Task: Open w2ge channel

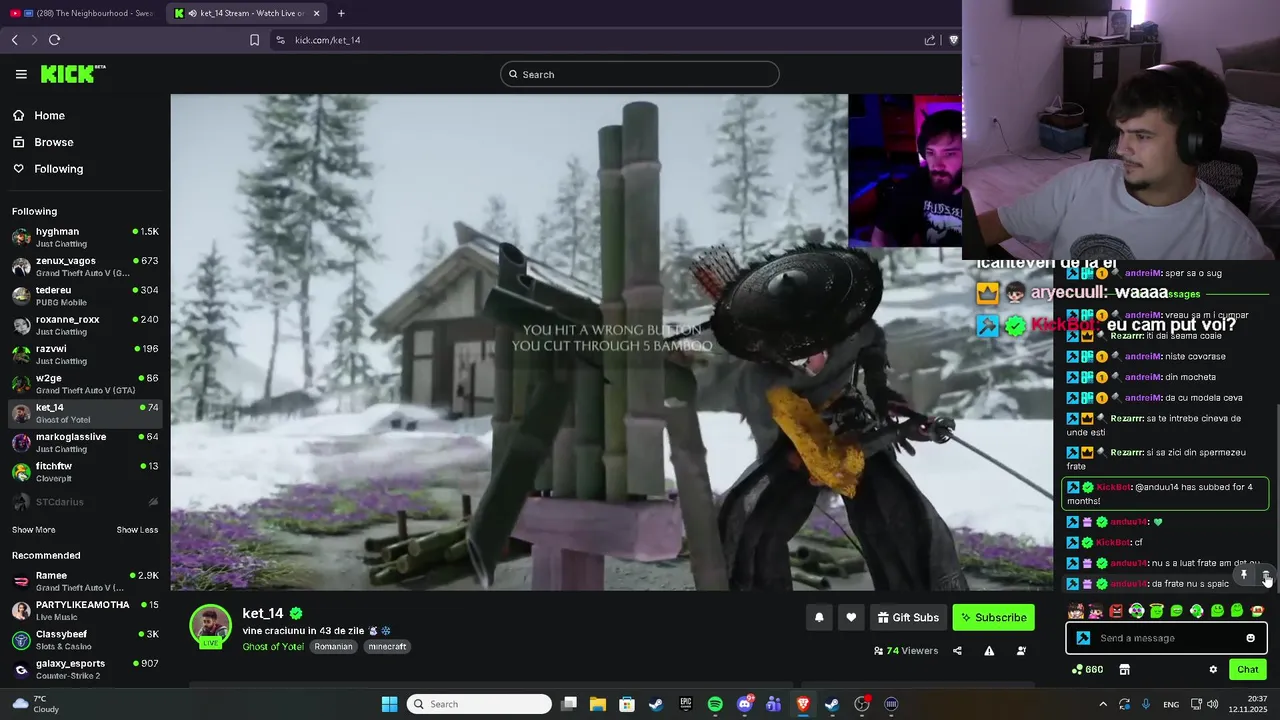Action: [x=85, y=384]
